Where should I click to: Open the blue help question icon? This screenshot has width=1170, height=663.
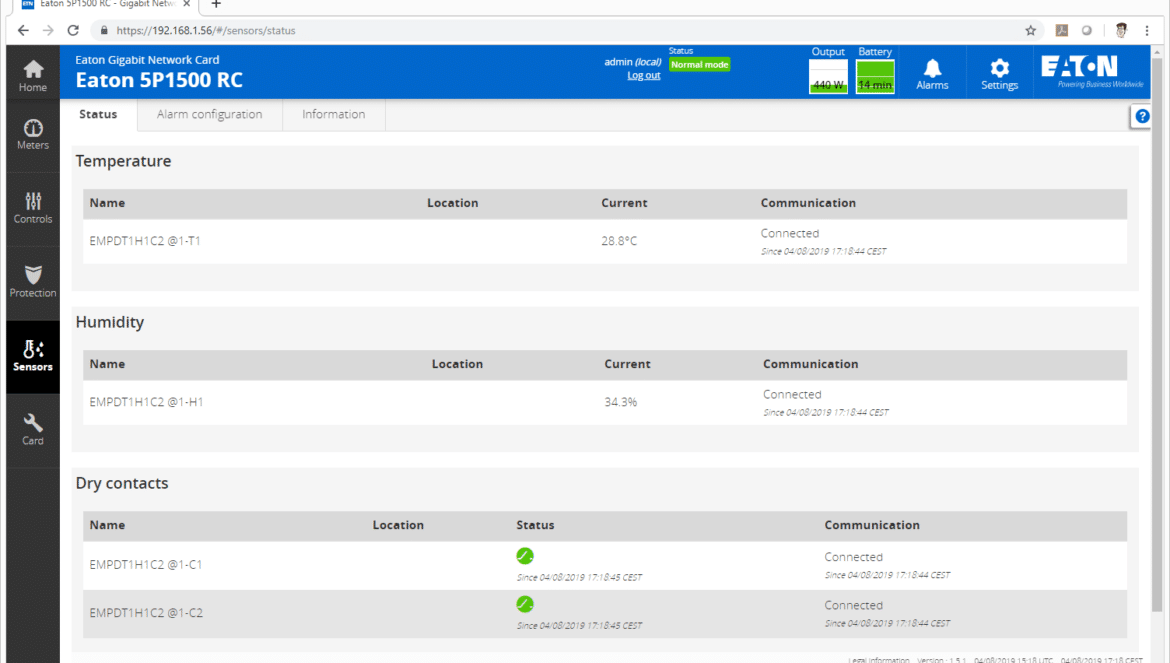pos(1142,116)
